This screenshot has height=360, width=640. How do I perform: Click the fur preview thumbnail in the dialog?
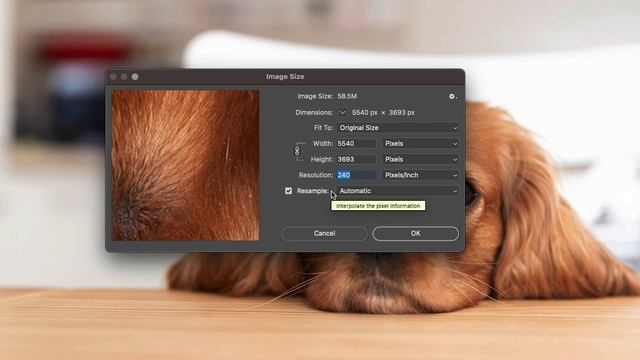click(185, 165)
